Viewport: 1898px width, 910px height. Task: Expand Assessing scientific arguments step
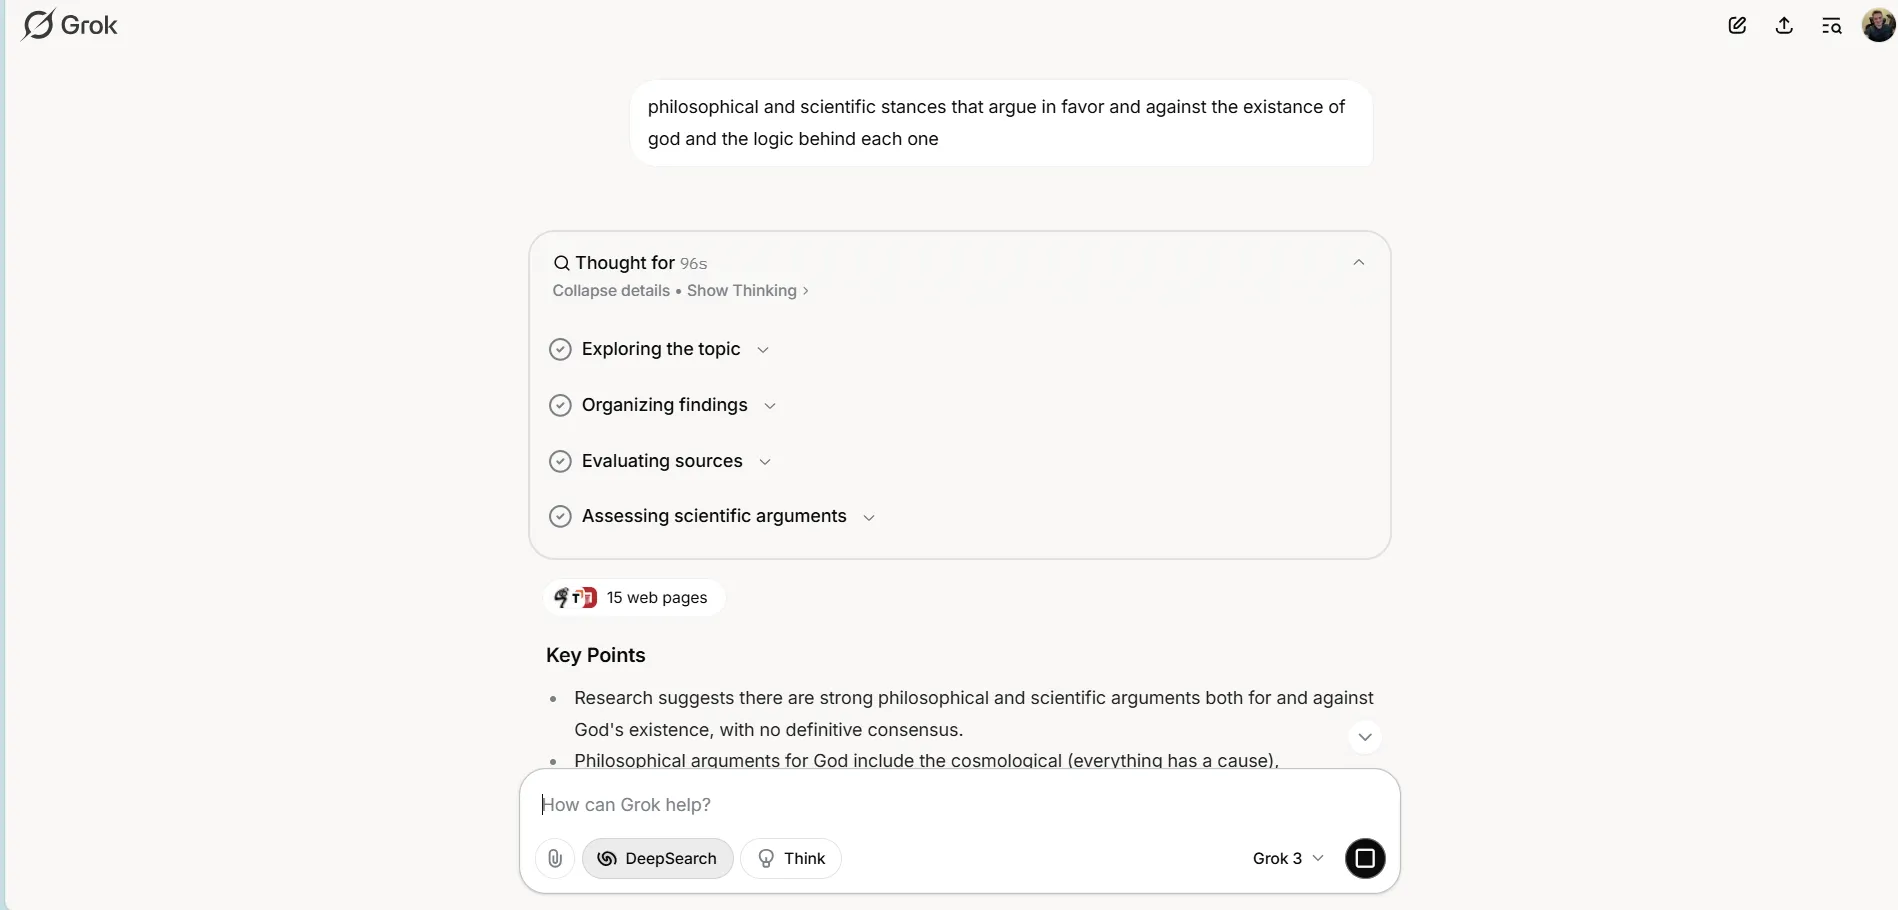(x=869, y=517)
